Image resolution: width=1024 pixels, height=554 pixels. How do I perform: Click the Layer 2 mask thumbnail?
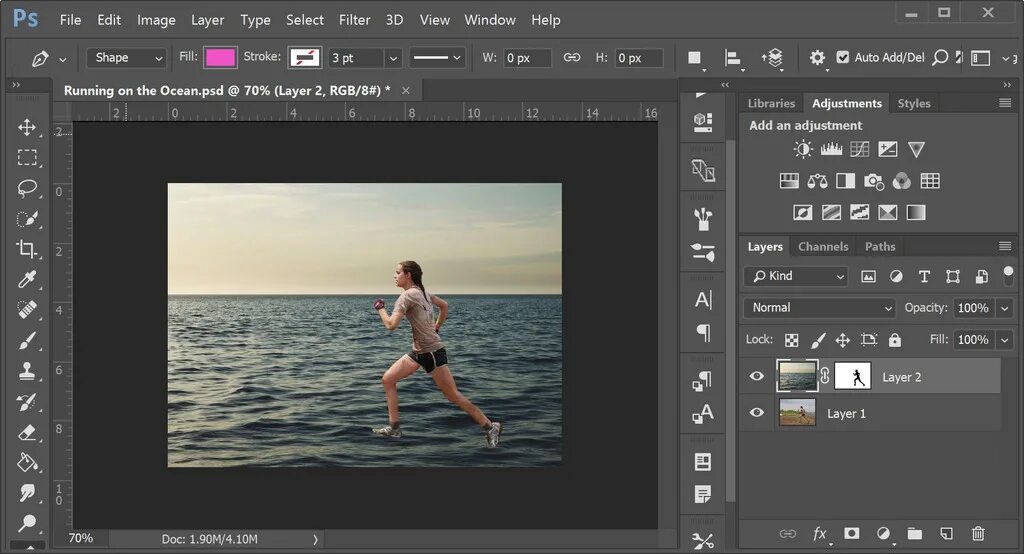click(x=853, y=377)
